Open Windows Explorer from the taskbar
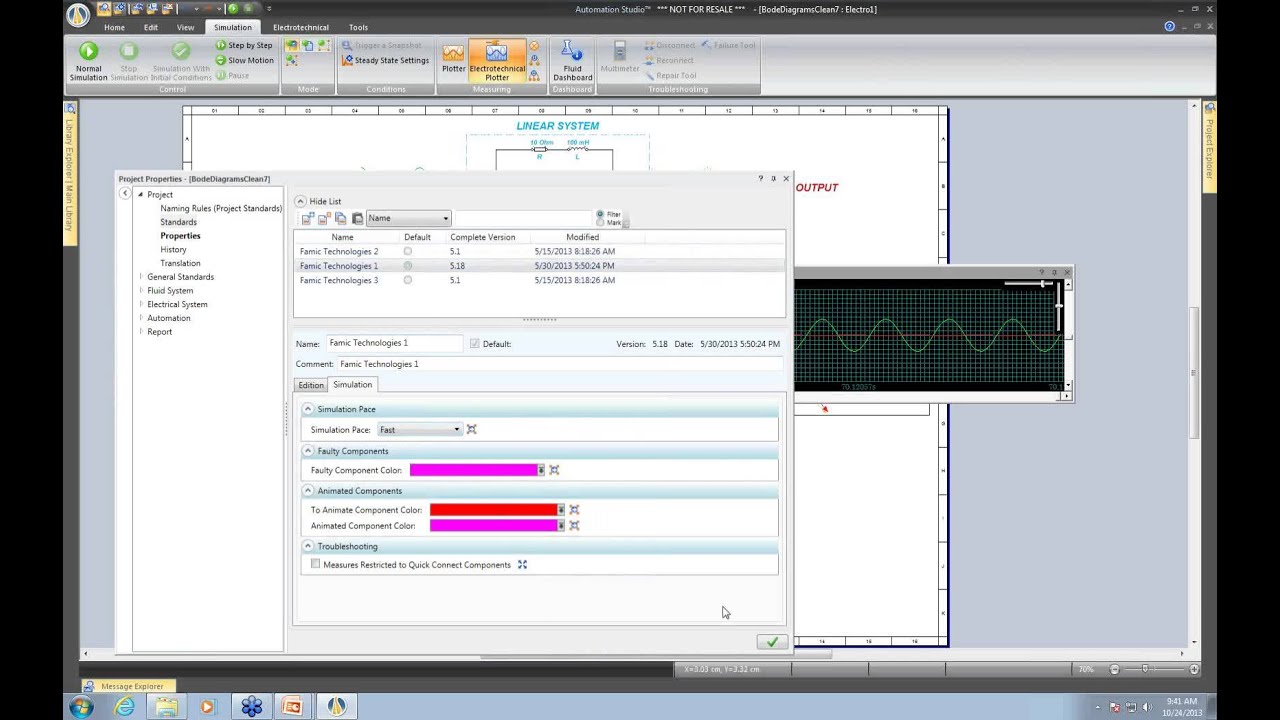Image resolution: width=1280 pixels, height=720 pixels. [166, 707]
